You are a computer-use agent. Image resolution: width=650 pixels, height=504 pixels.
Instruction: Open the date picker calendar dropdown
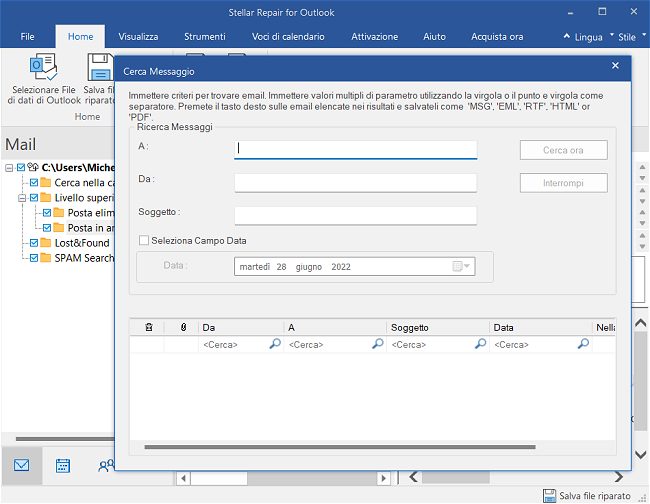(461, 267)
